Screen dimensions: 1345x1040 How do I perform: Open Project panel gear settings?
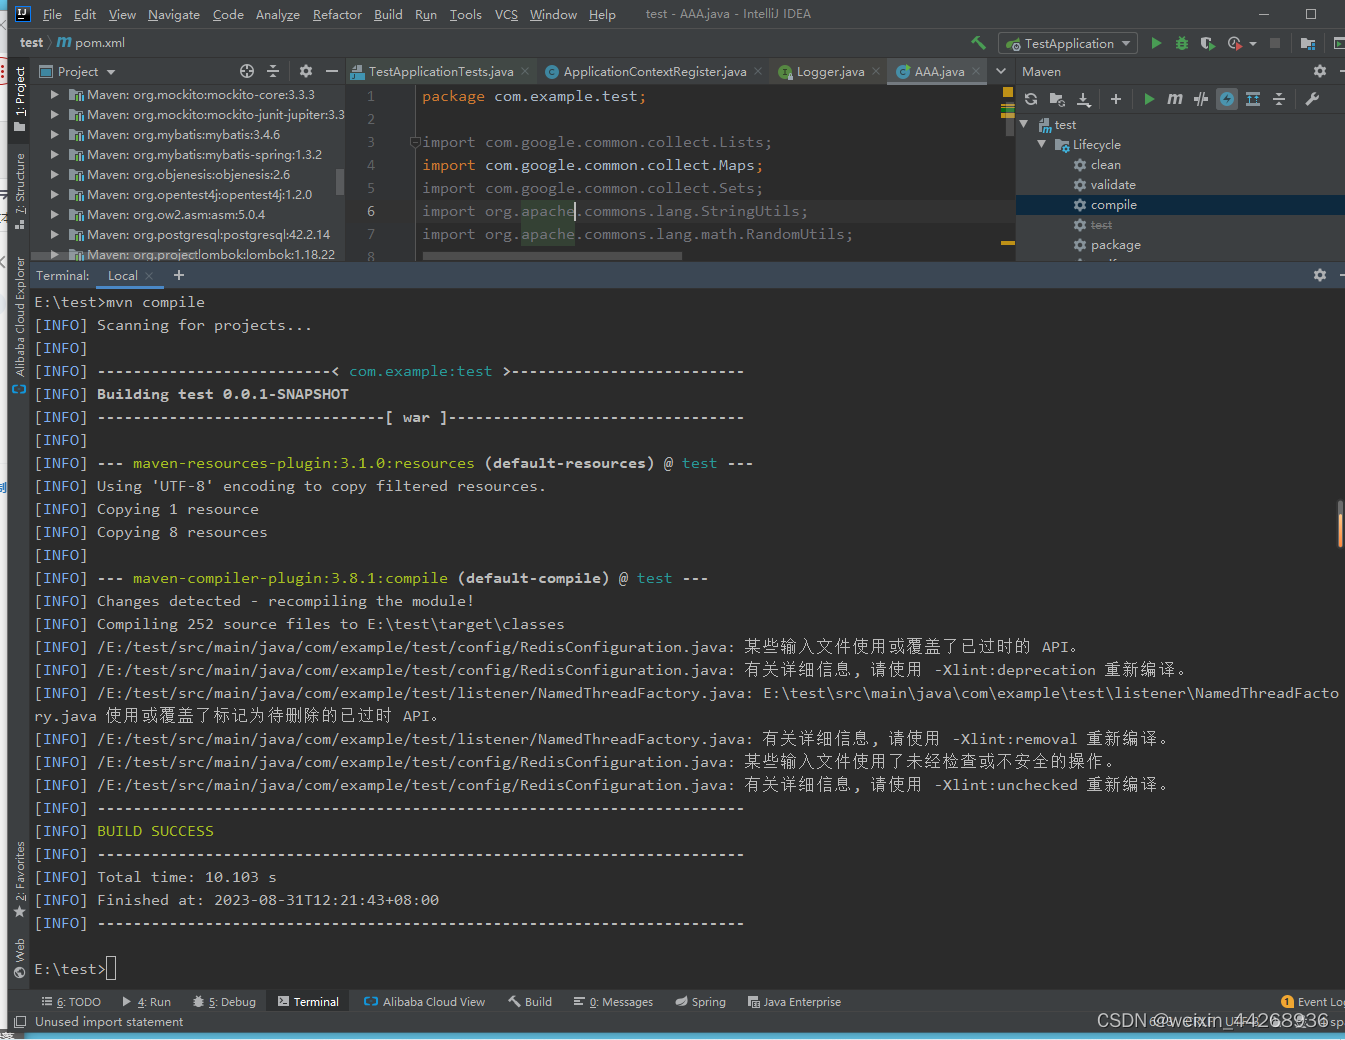(x=306, y=71)
